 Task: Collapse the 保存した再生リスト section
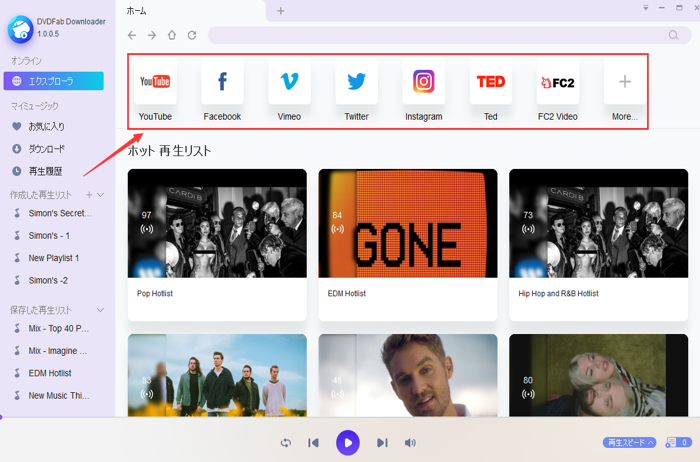point(100,310)
